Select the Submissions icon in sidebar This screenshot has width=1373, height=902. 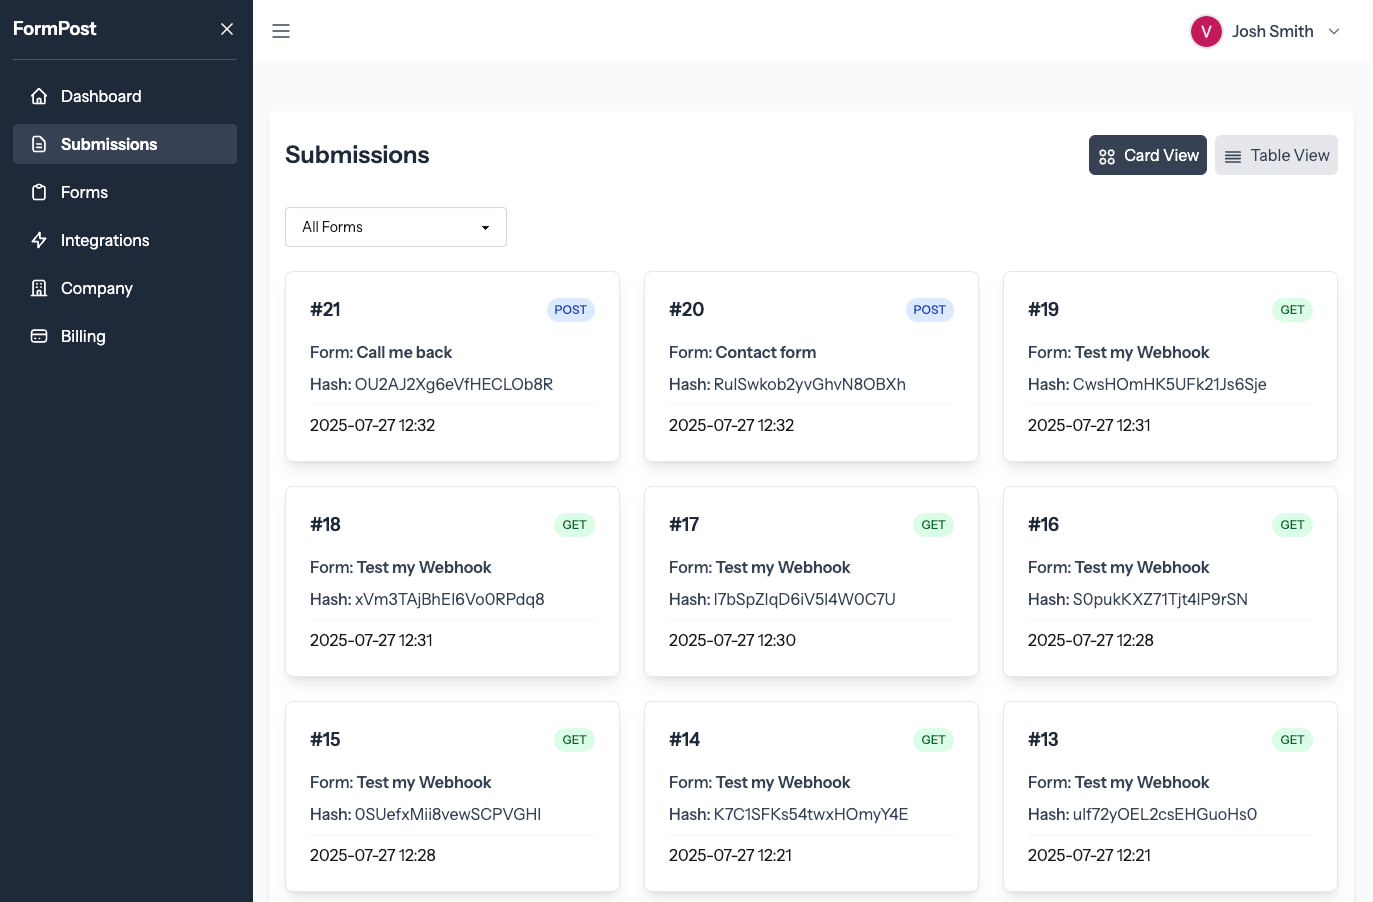tap(38, 144)
